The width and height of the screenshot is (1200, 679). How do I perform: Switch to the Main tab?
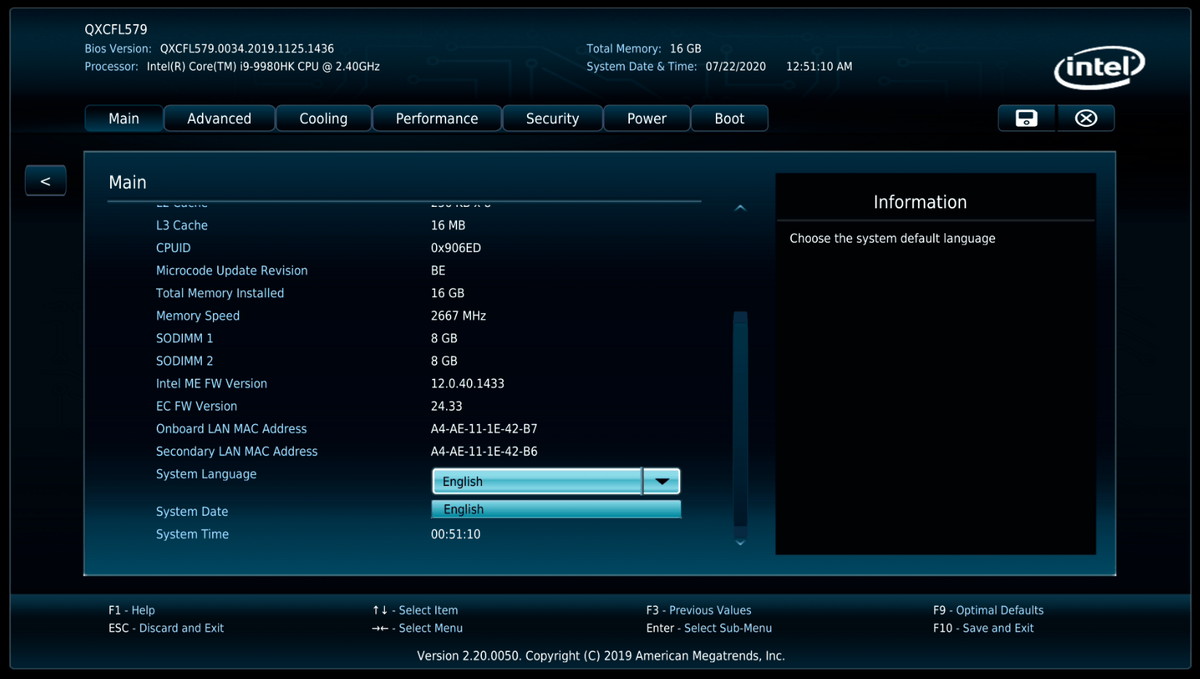(x=124, y=118)
